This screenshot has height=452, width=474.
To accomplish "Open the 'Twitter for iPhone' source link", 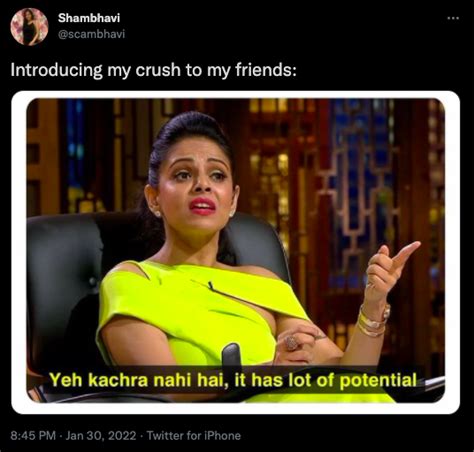I will [x=194, y=435].
